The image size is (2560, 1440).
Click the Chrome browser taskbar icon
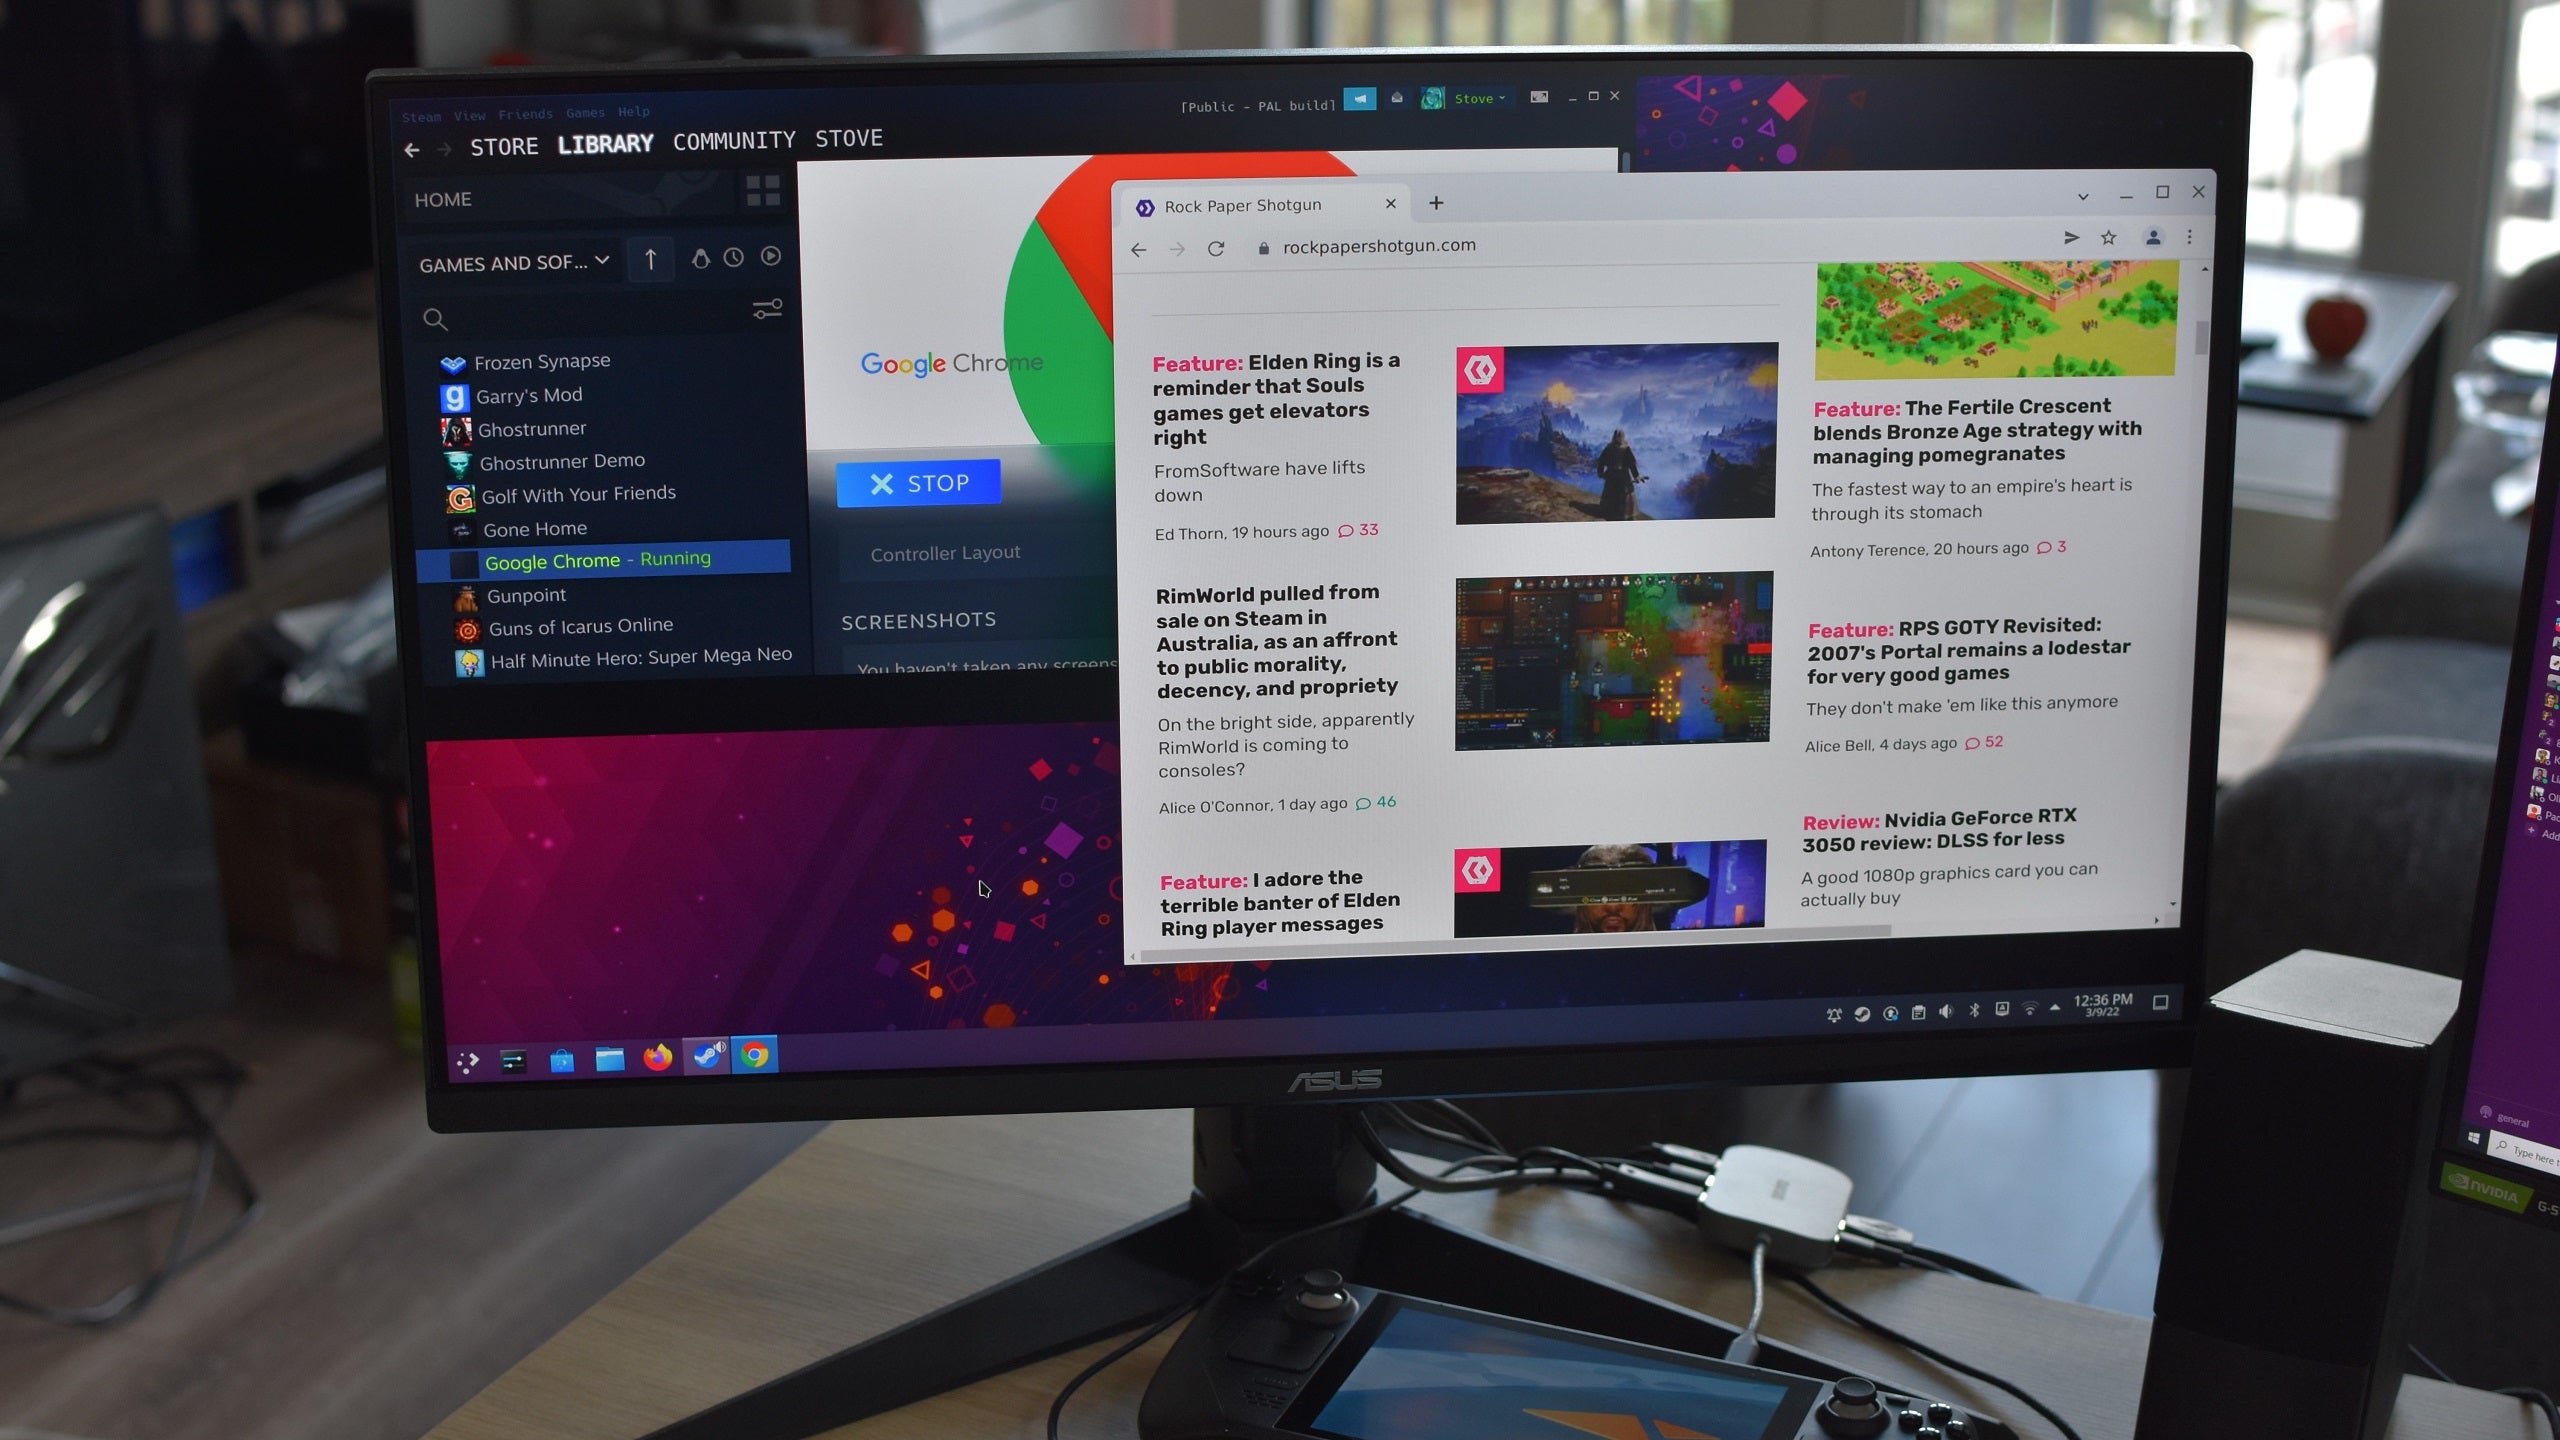754,1057
